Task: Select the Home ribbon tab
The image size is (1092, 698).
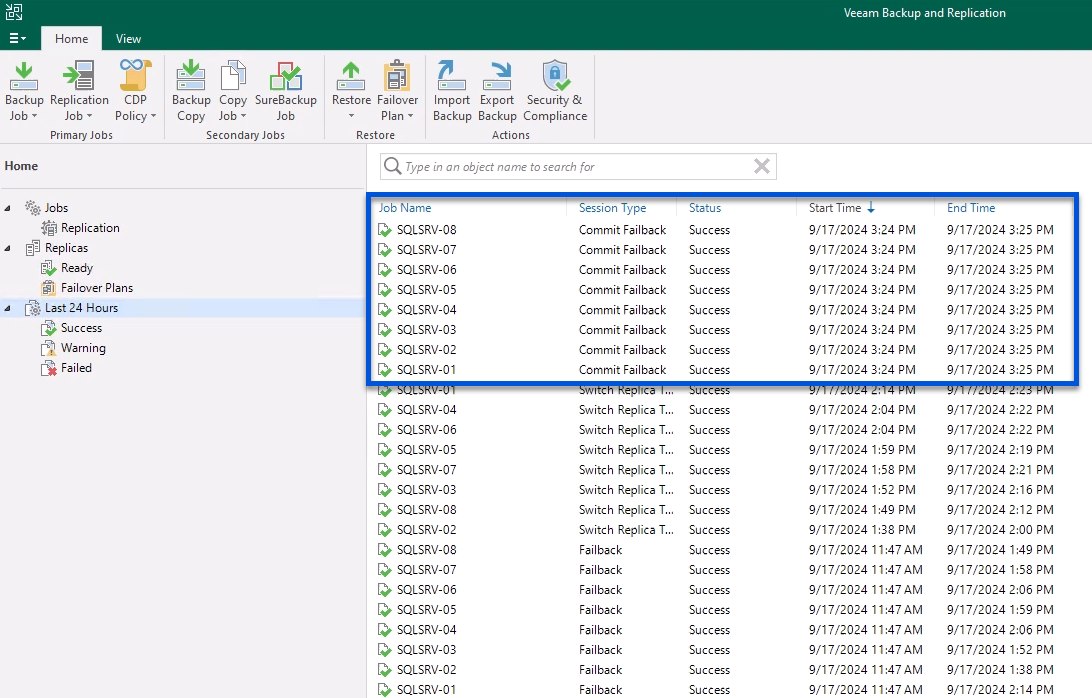Action: [x=71, y=38]
